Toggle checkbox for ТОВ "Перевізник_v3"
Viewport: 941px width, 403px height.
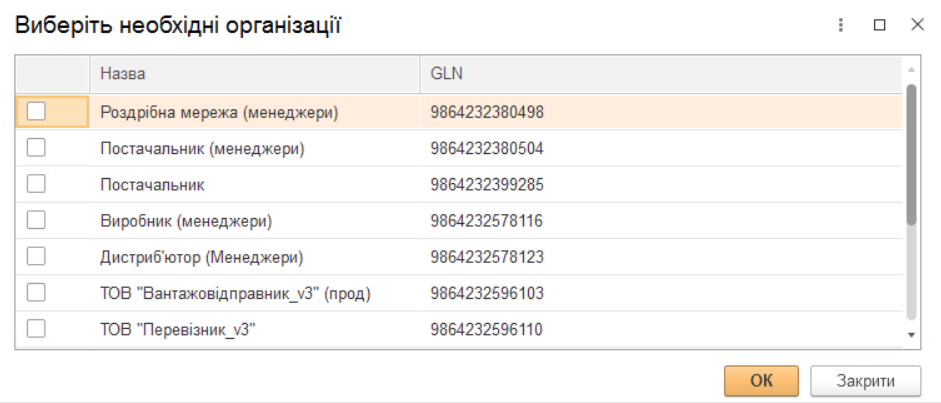(x=36, y=328)
